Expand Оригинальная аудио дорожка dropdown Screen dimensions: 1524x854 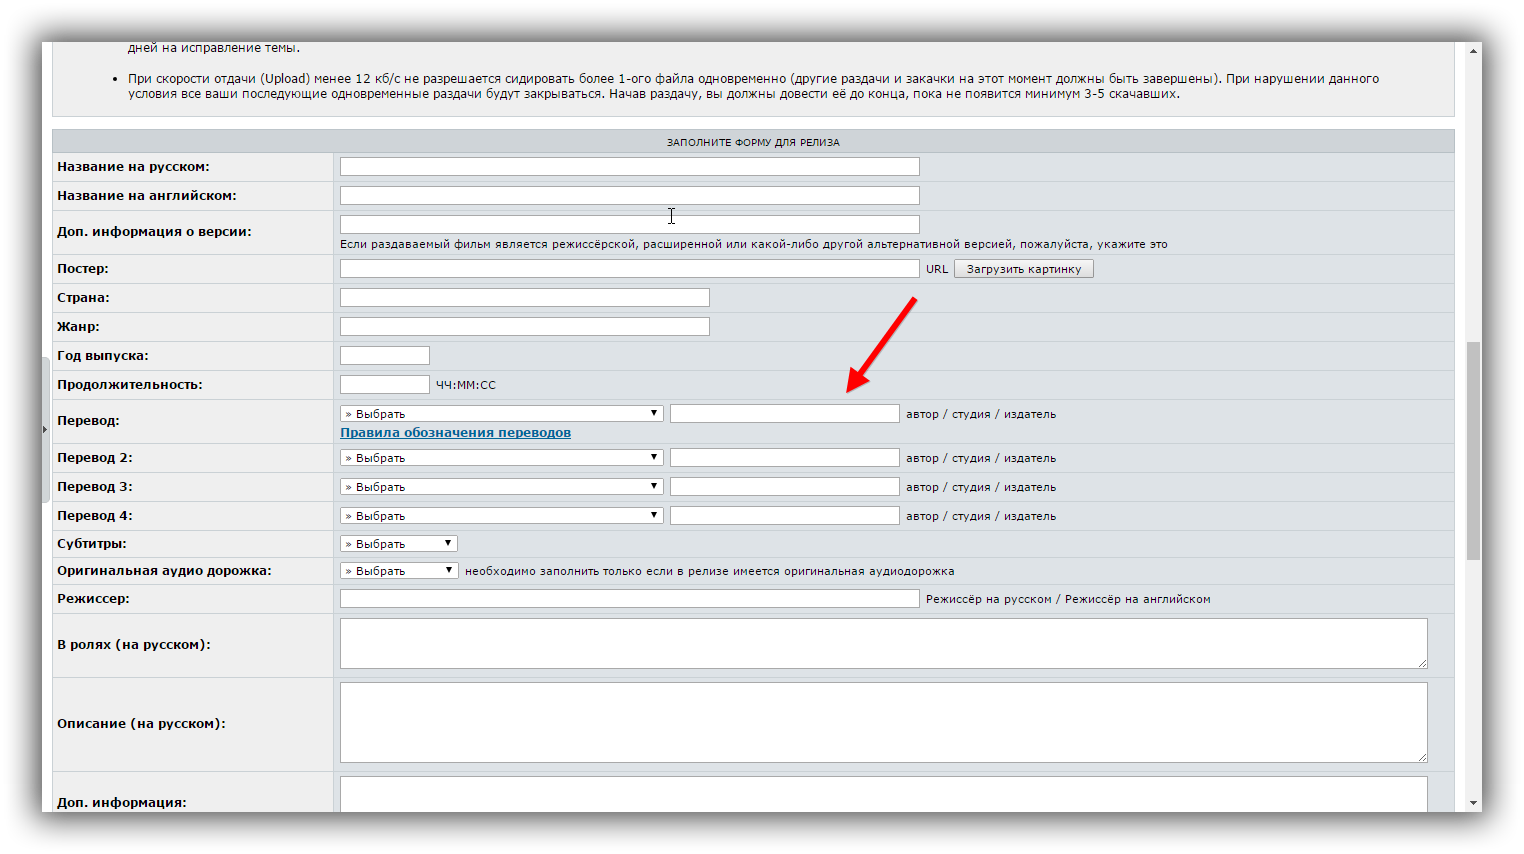(399, 571)
